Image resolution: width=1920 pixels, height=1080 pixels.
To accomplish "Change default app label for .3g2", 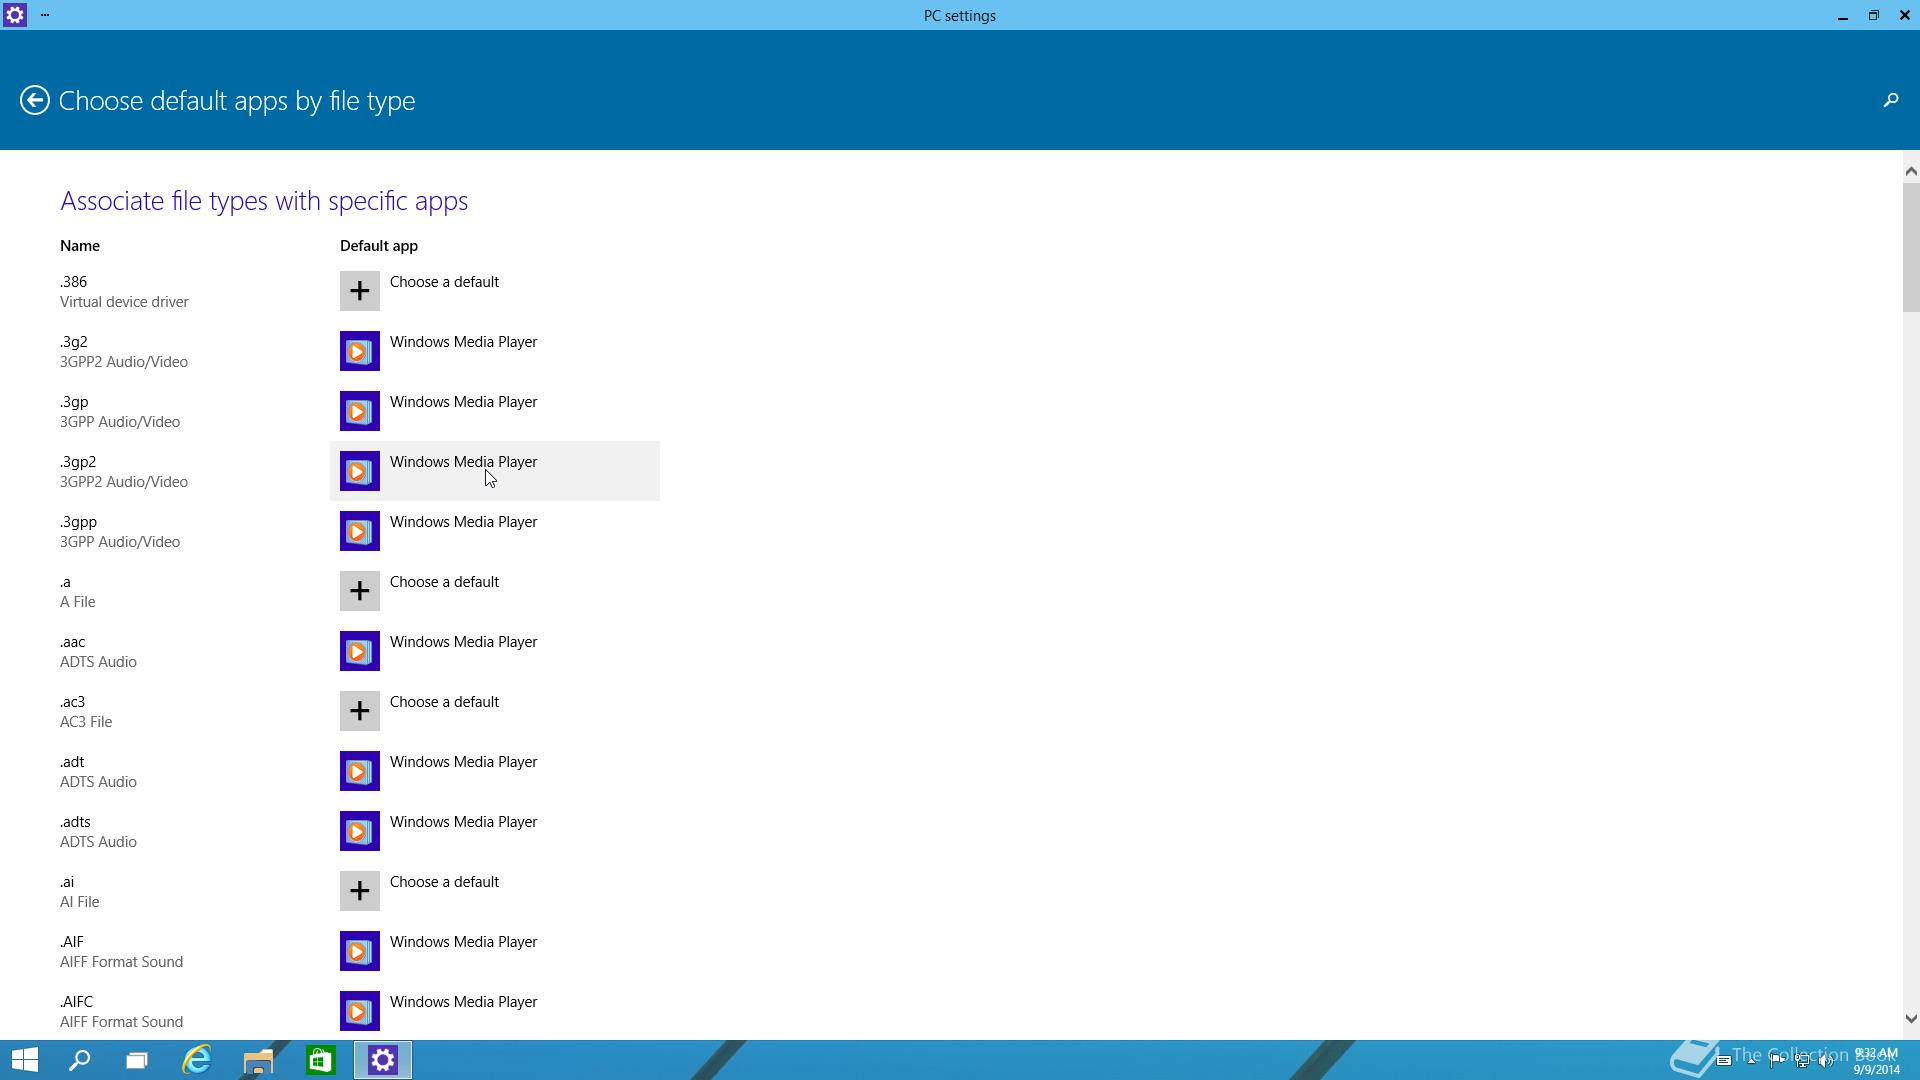I will pos(463,342).
